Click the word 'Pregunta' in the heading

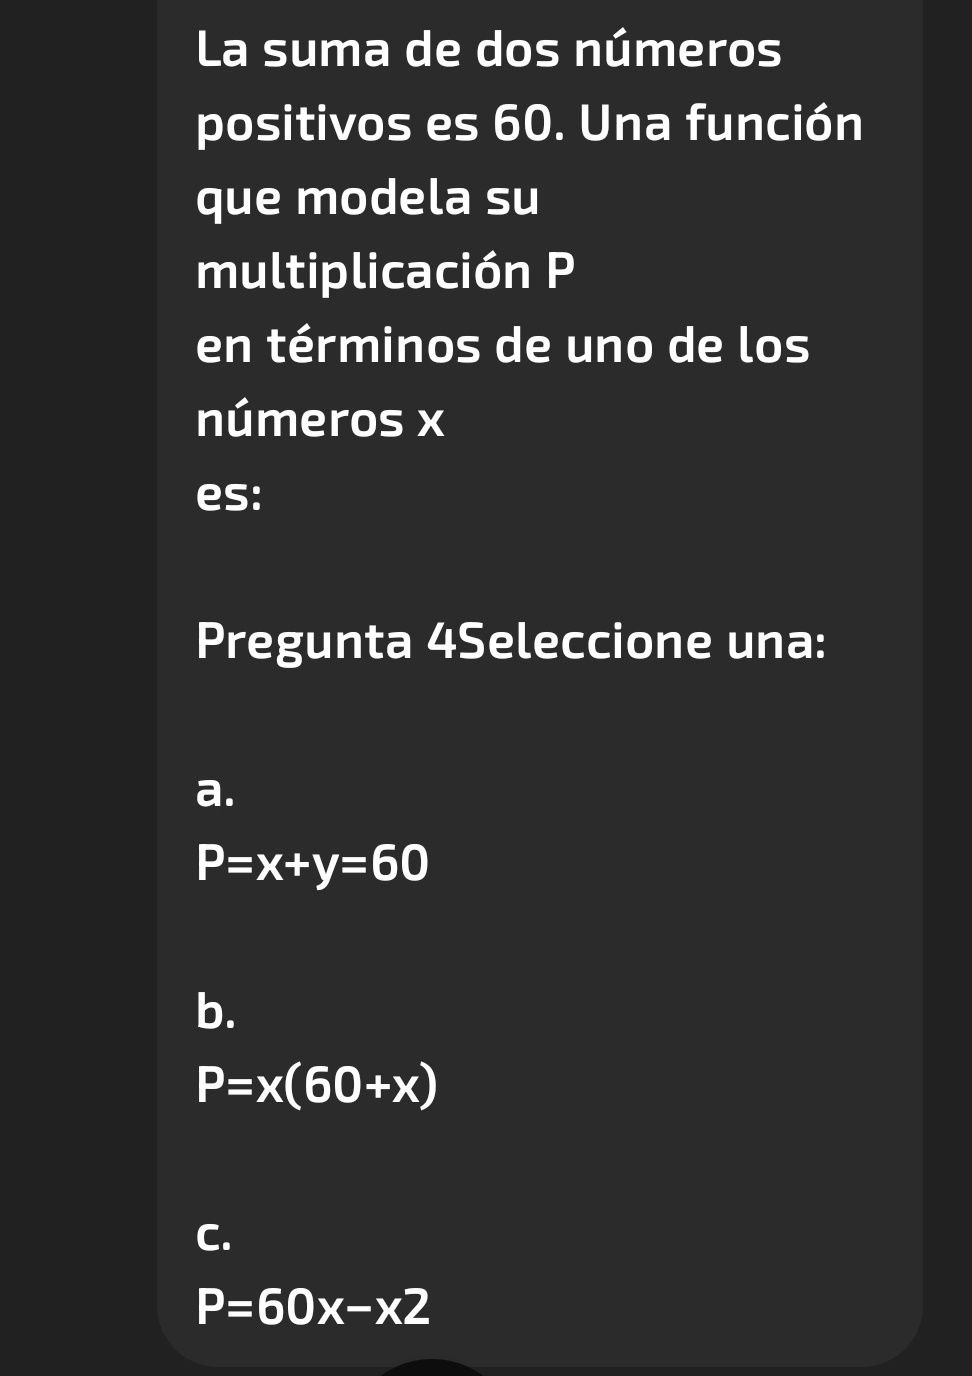pyautogui.click(x=305, y=643)
